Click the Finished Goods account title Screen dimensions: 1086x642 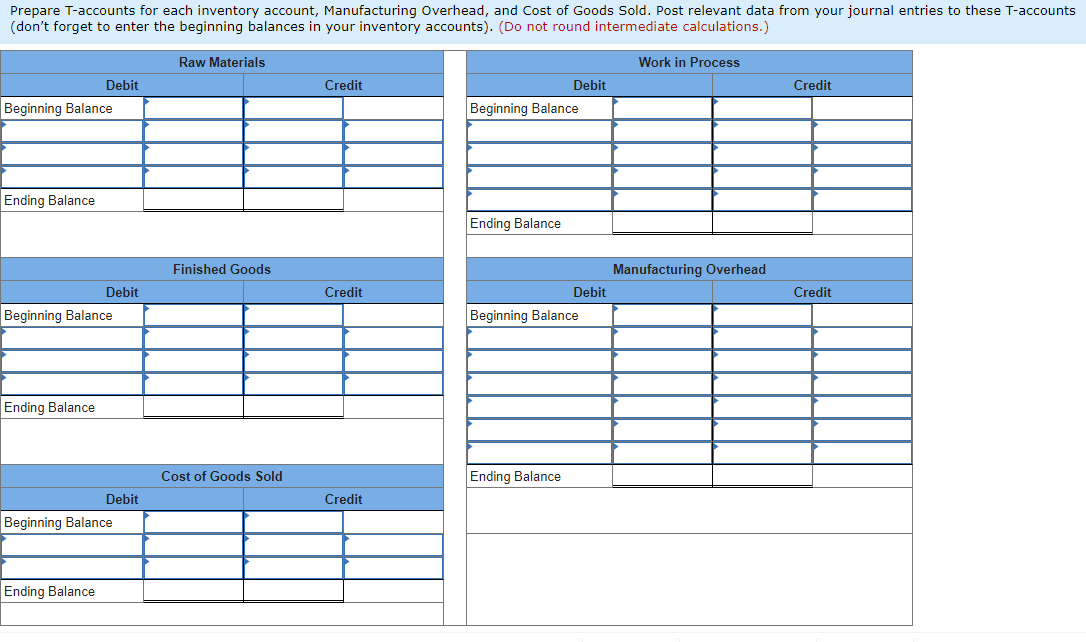(x=222, y=269)
